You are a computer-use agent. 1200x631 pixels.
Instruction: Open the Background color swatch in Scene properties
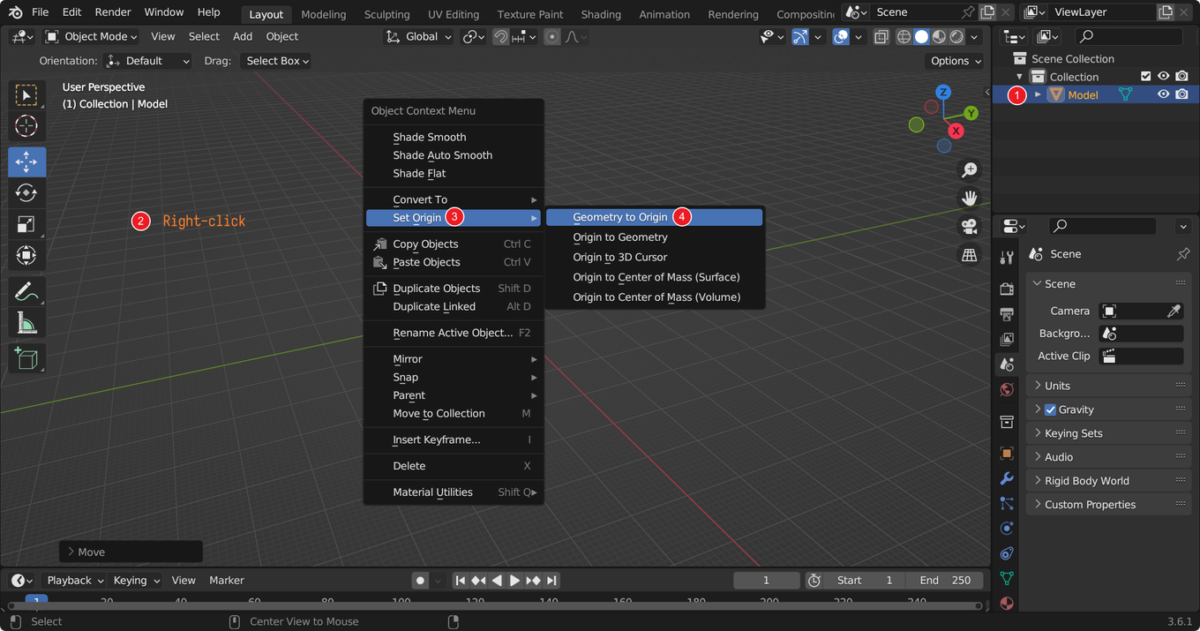coord(1140,332)
